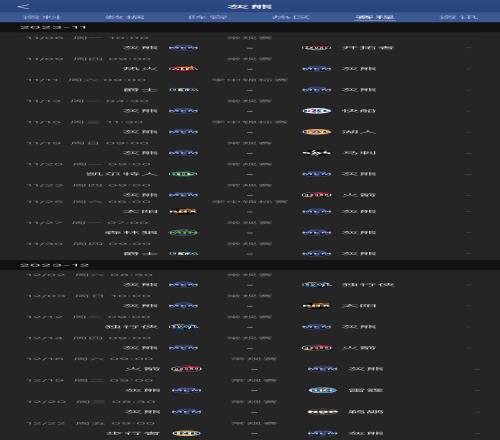The width and height of the screenshot is (500, 440).
Task: Tap the Thunder (雷霆) team logo
Action: (322, 390)
